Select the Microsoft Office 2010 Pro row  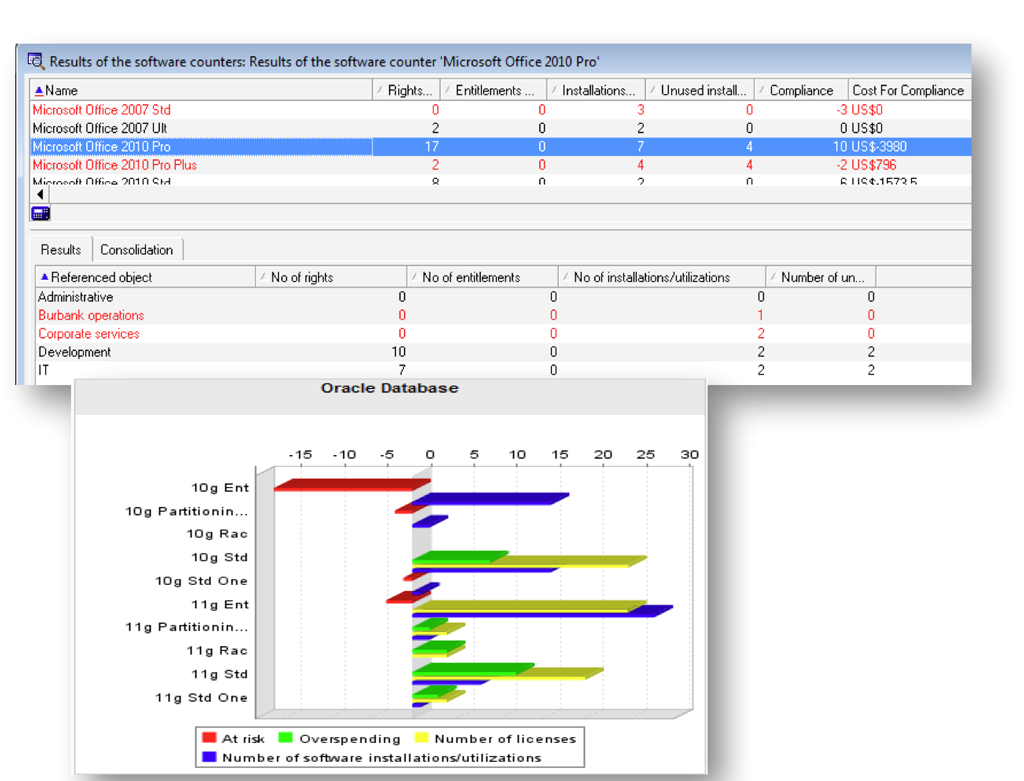tap(500, 146)
